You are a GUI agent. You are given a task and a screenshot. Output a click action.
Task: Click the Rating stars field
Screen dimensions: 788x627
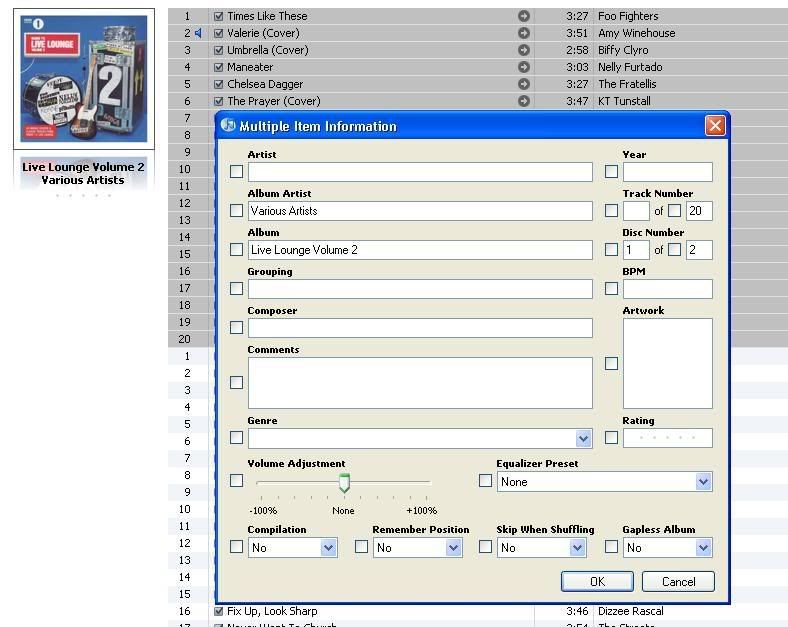667,438
